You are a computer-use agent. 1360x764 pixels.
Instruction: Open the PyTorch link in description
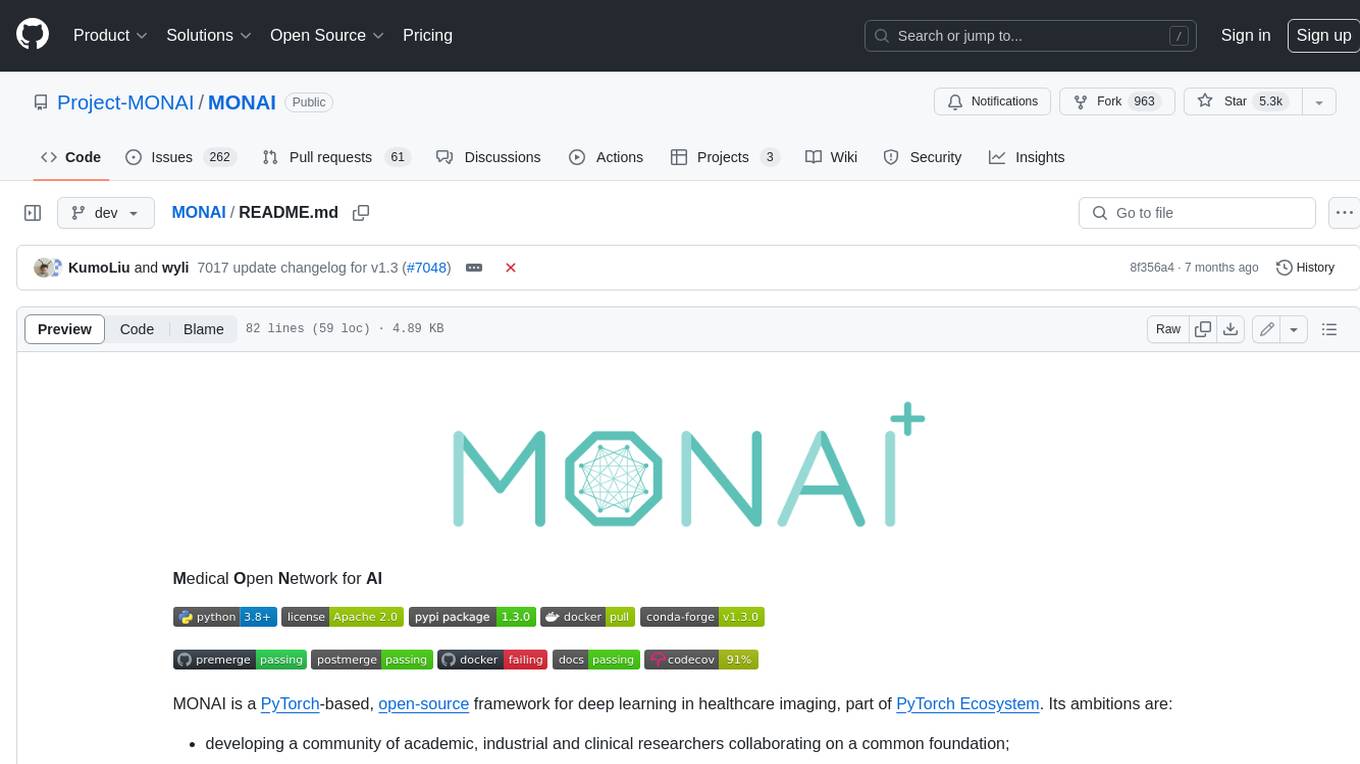pyautogui.click(x=290, y=704)
